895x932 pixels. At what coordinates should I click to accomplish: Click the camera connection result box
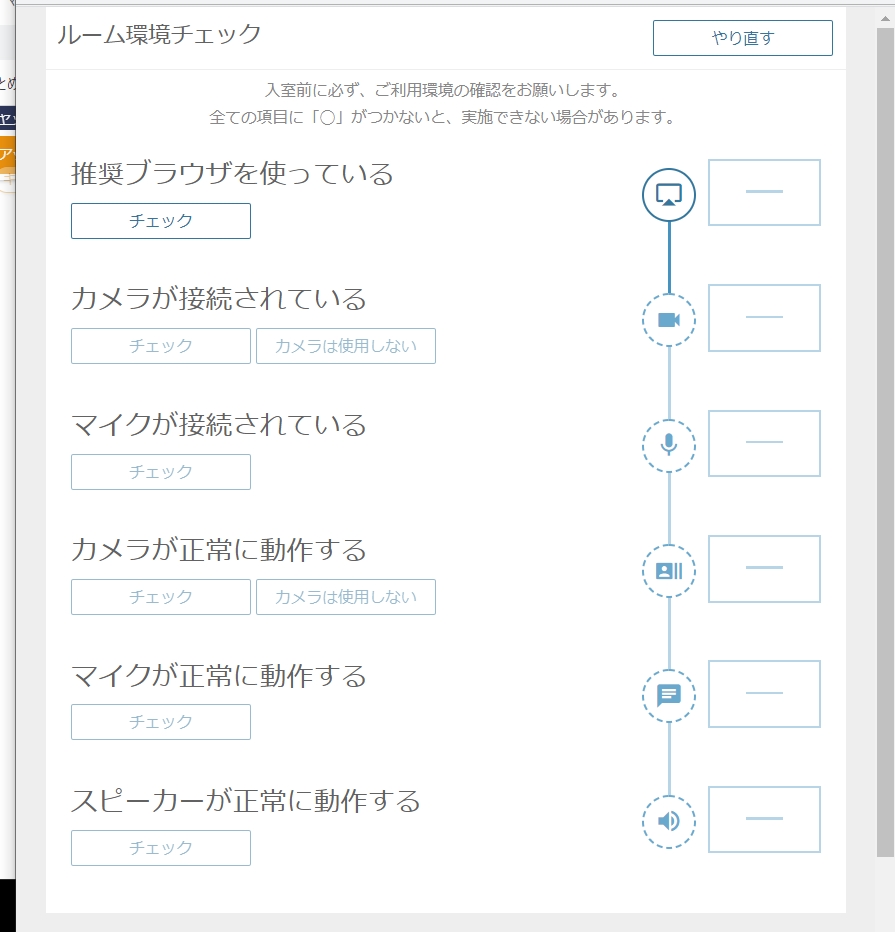pyautogui.click(x=764, y=318)
